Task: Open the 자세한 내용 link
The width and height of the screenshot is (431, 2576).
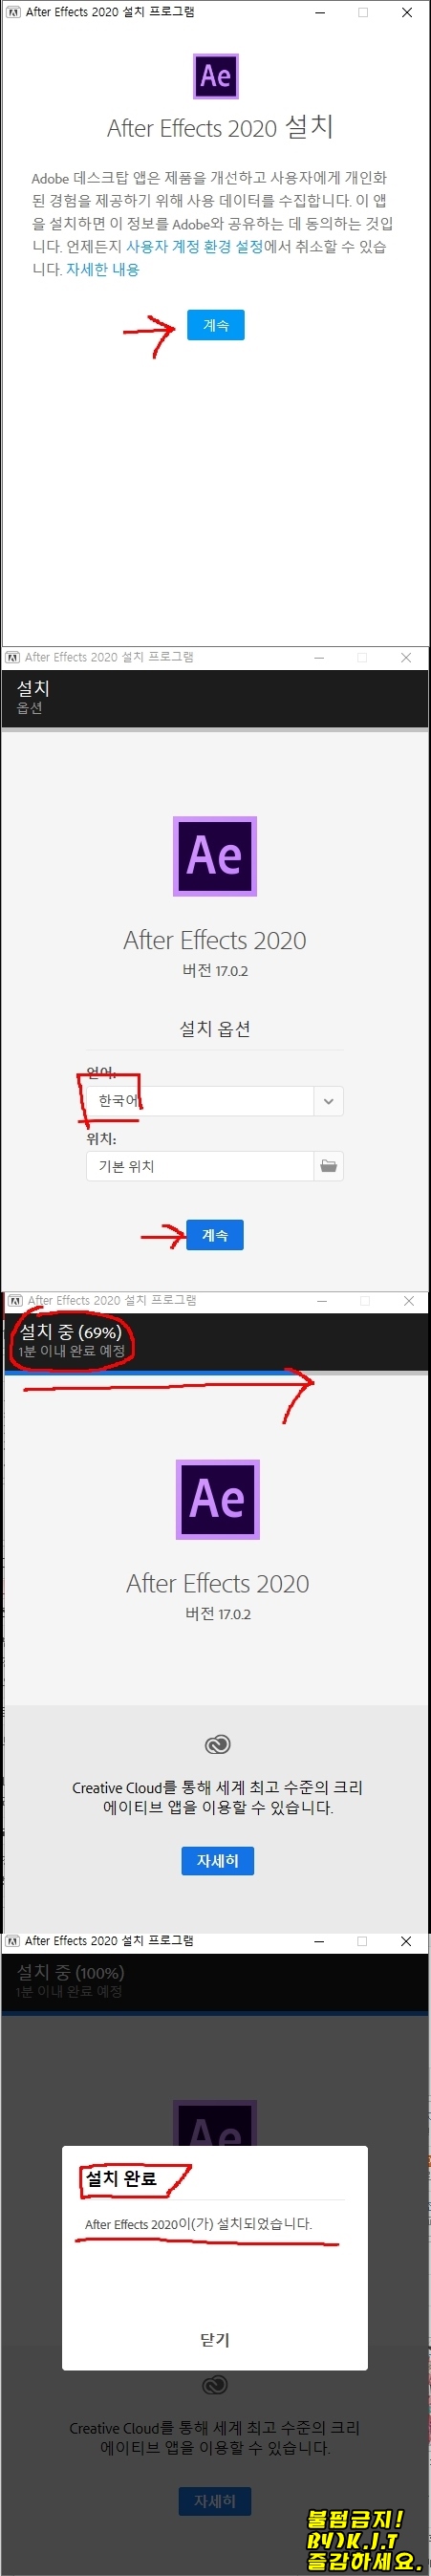Action: (x=102, y=269)
